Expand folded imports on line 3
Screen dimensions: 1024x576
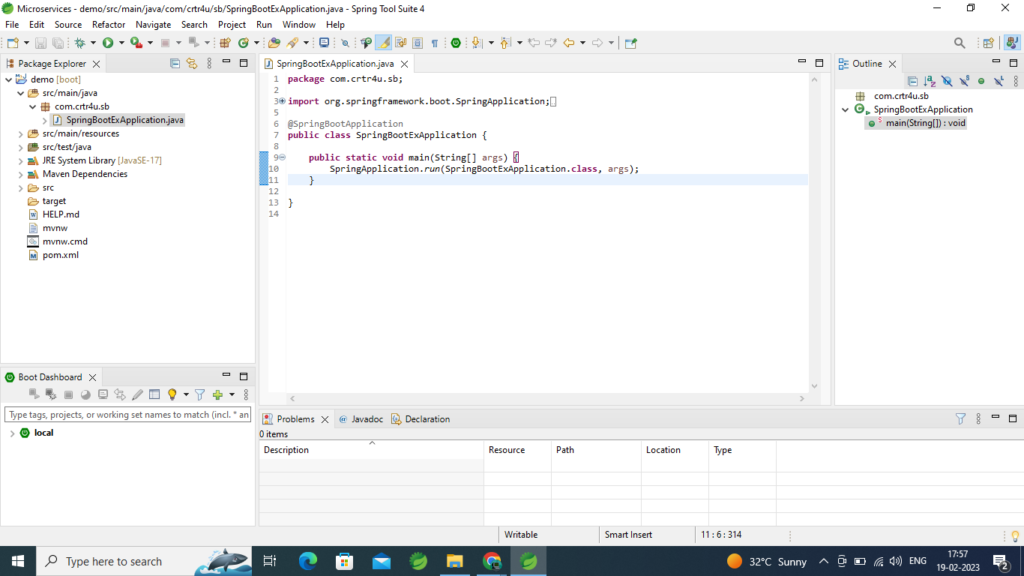pyautogui.click(x=282, y=101)
